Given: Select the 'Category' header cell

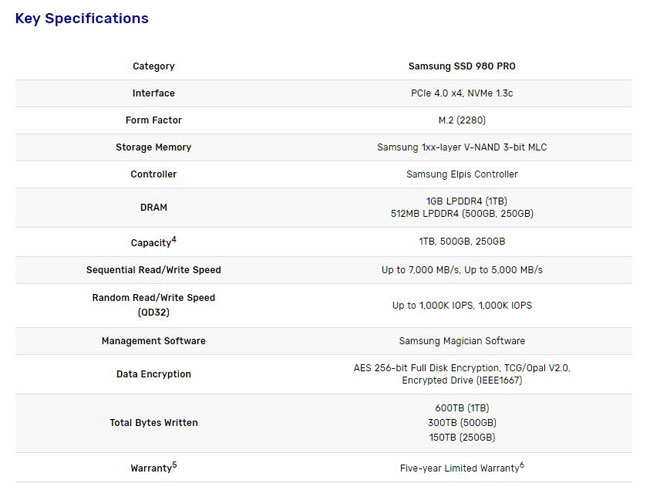Looking at the screenshot, I should click(x=154, y=66).
